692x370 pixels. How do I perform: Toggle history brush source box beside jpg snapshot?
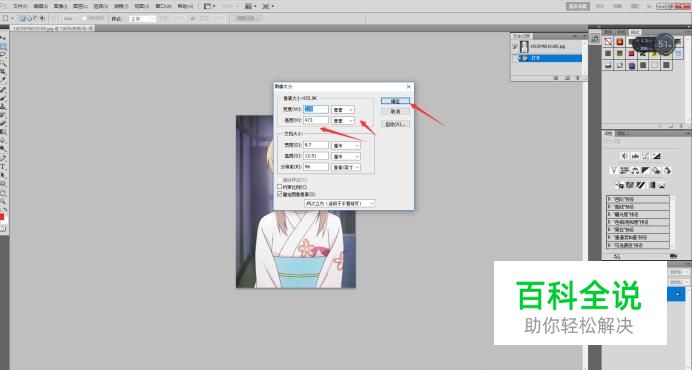(x=515, y=46)
